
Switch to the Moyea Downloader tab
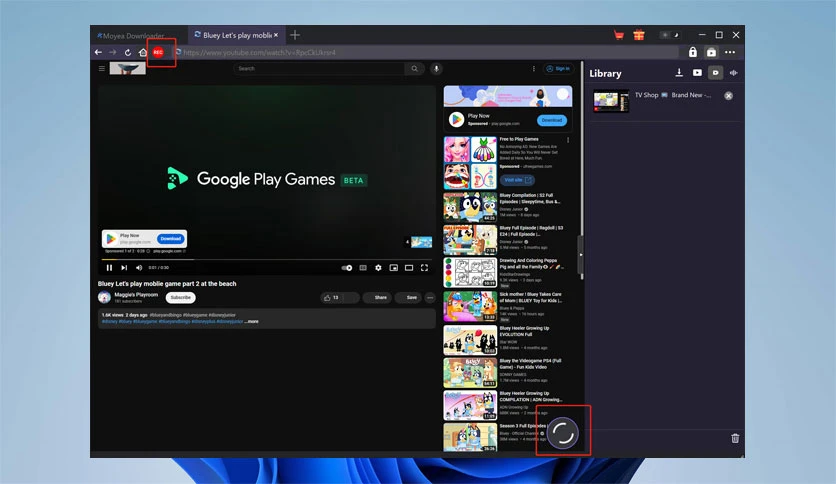pyautogui.click(x=131, y=36)
